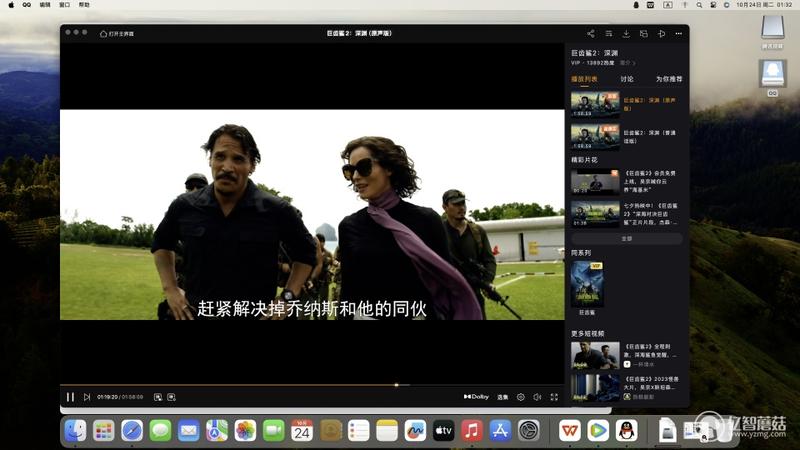This screenshot has height=450, width=800.
Task: Open System Settings from the Dock
Action: point(529,431)
